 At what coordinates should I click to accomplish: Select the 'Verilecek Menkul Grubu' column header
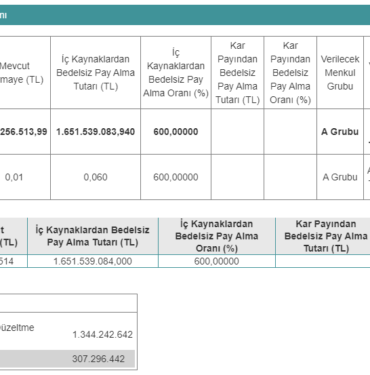coord(340,73)
